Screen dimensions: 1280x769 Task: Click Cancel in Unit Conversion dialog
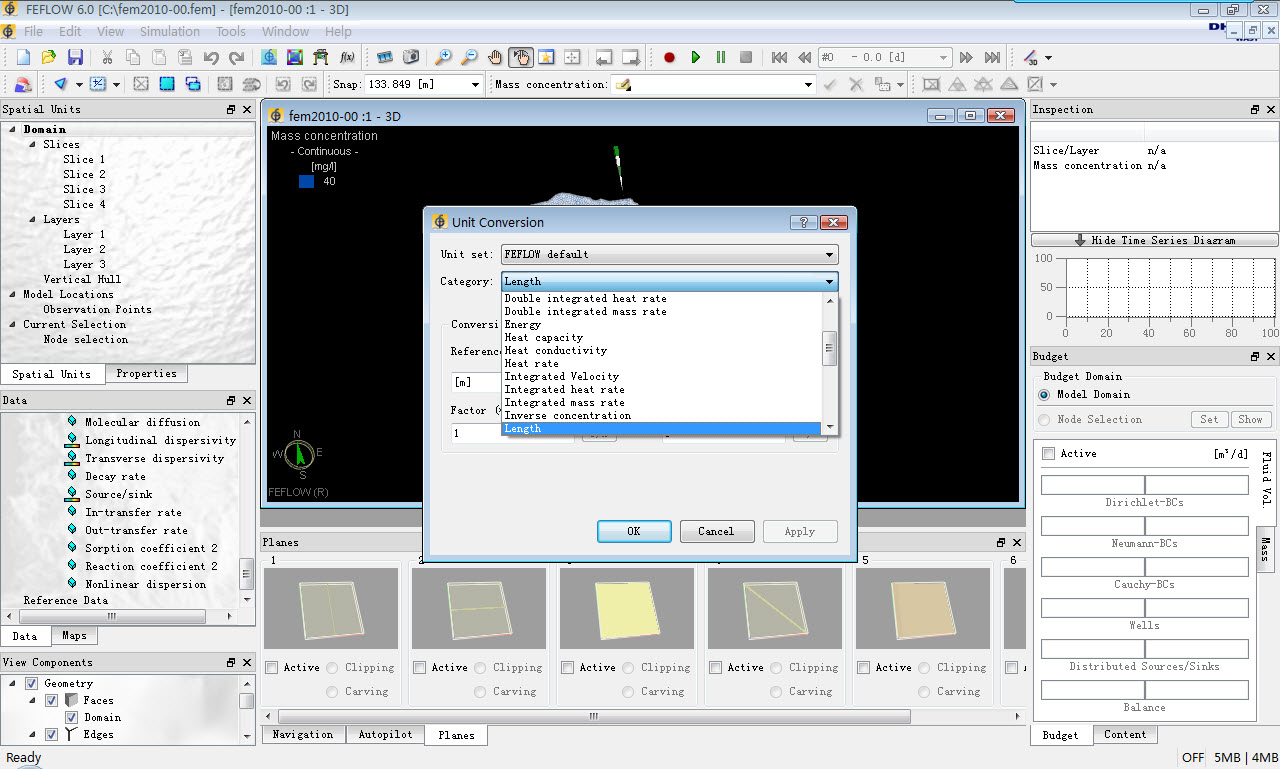coord(716,531)
